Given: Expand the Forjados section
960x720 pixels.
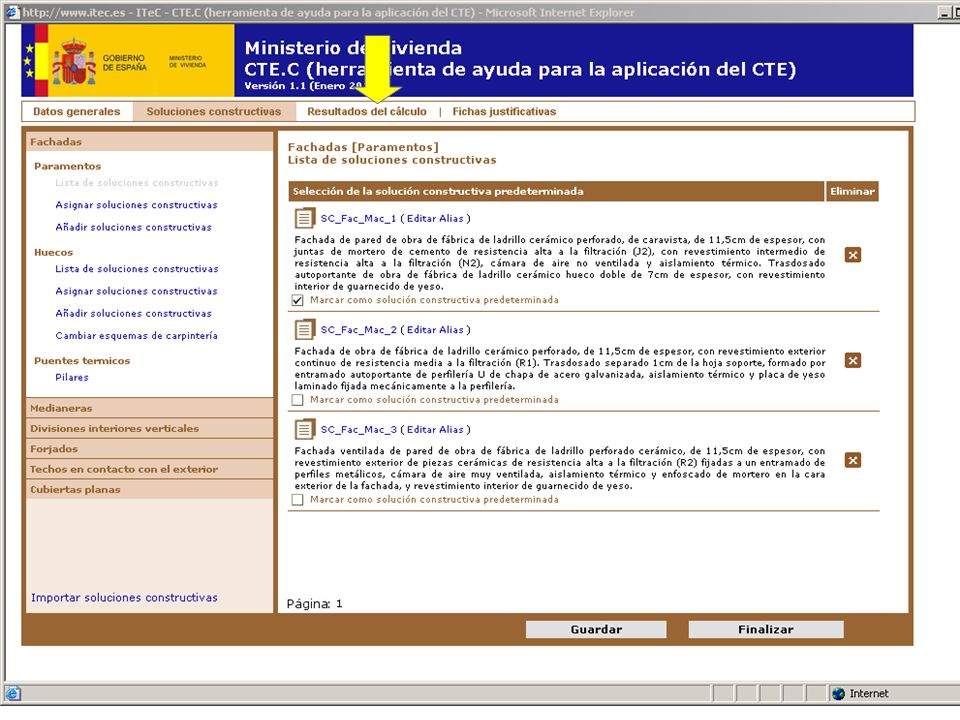Looking at the screenshot, I should click(x=149, y=448).
